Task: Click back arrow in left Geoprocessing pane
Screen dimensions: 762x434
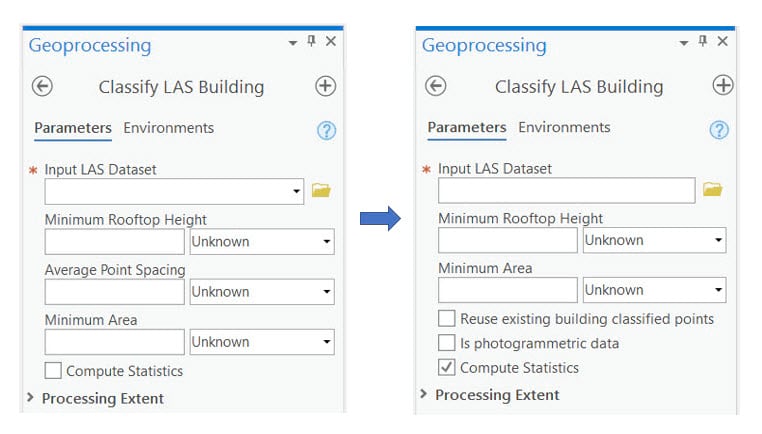Action: point(42,87)
